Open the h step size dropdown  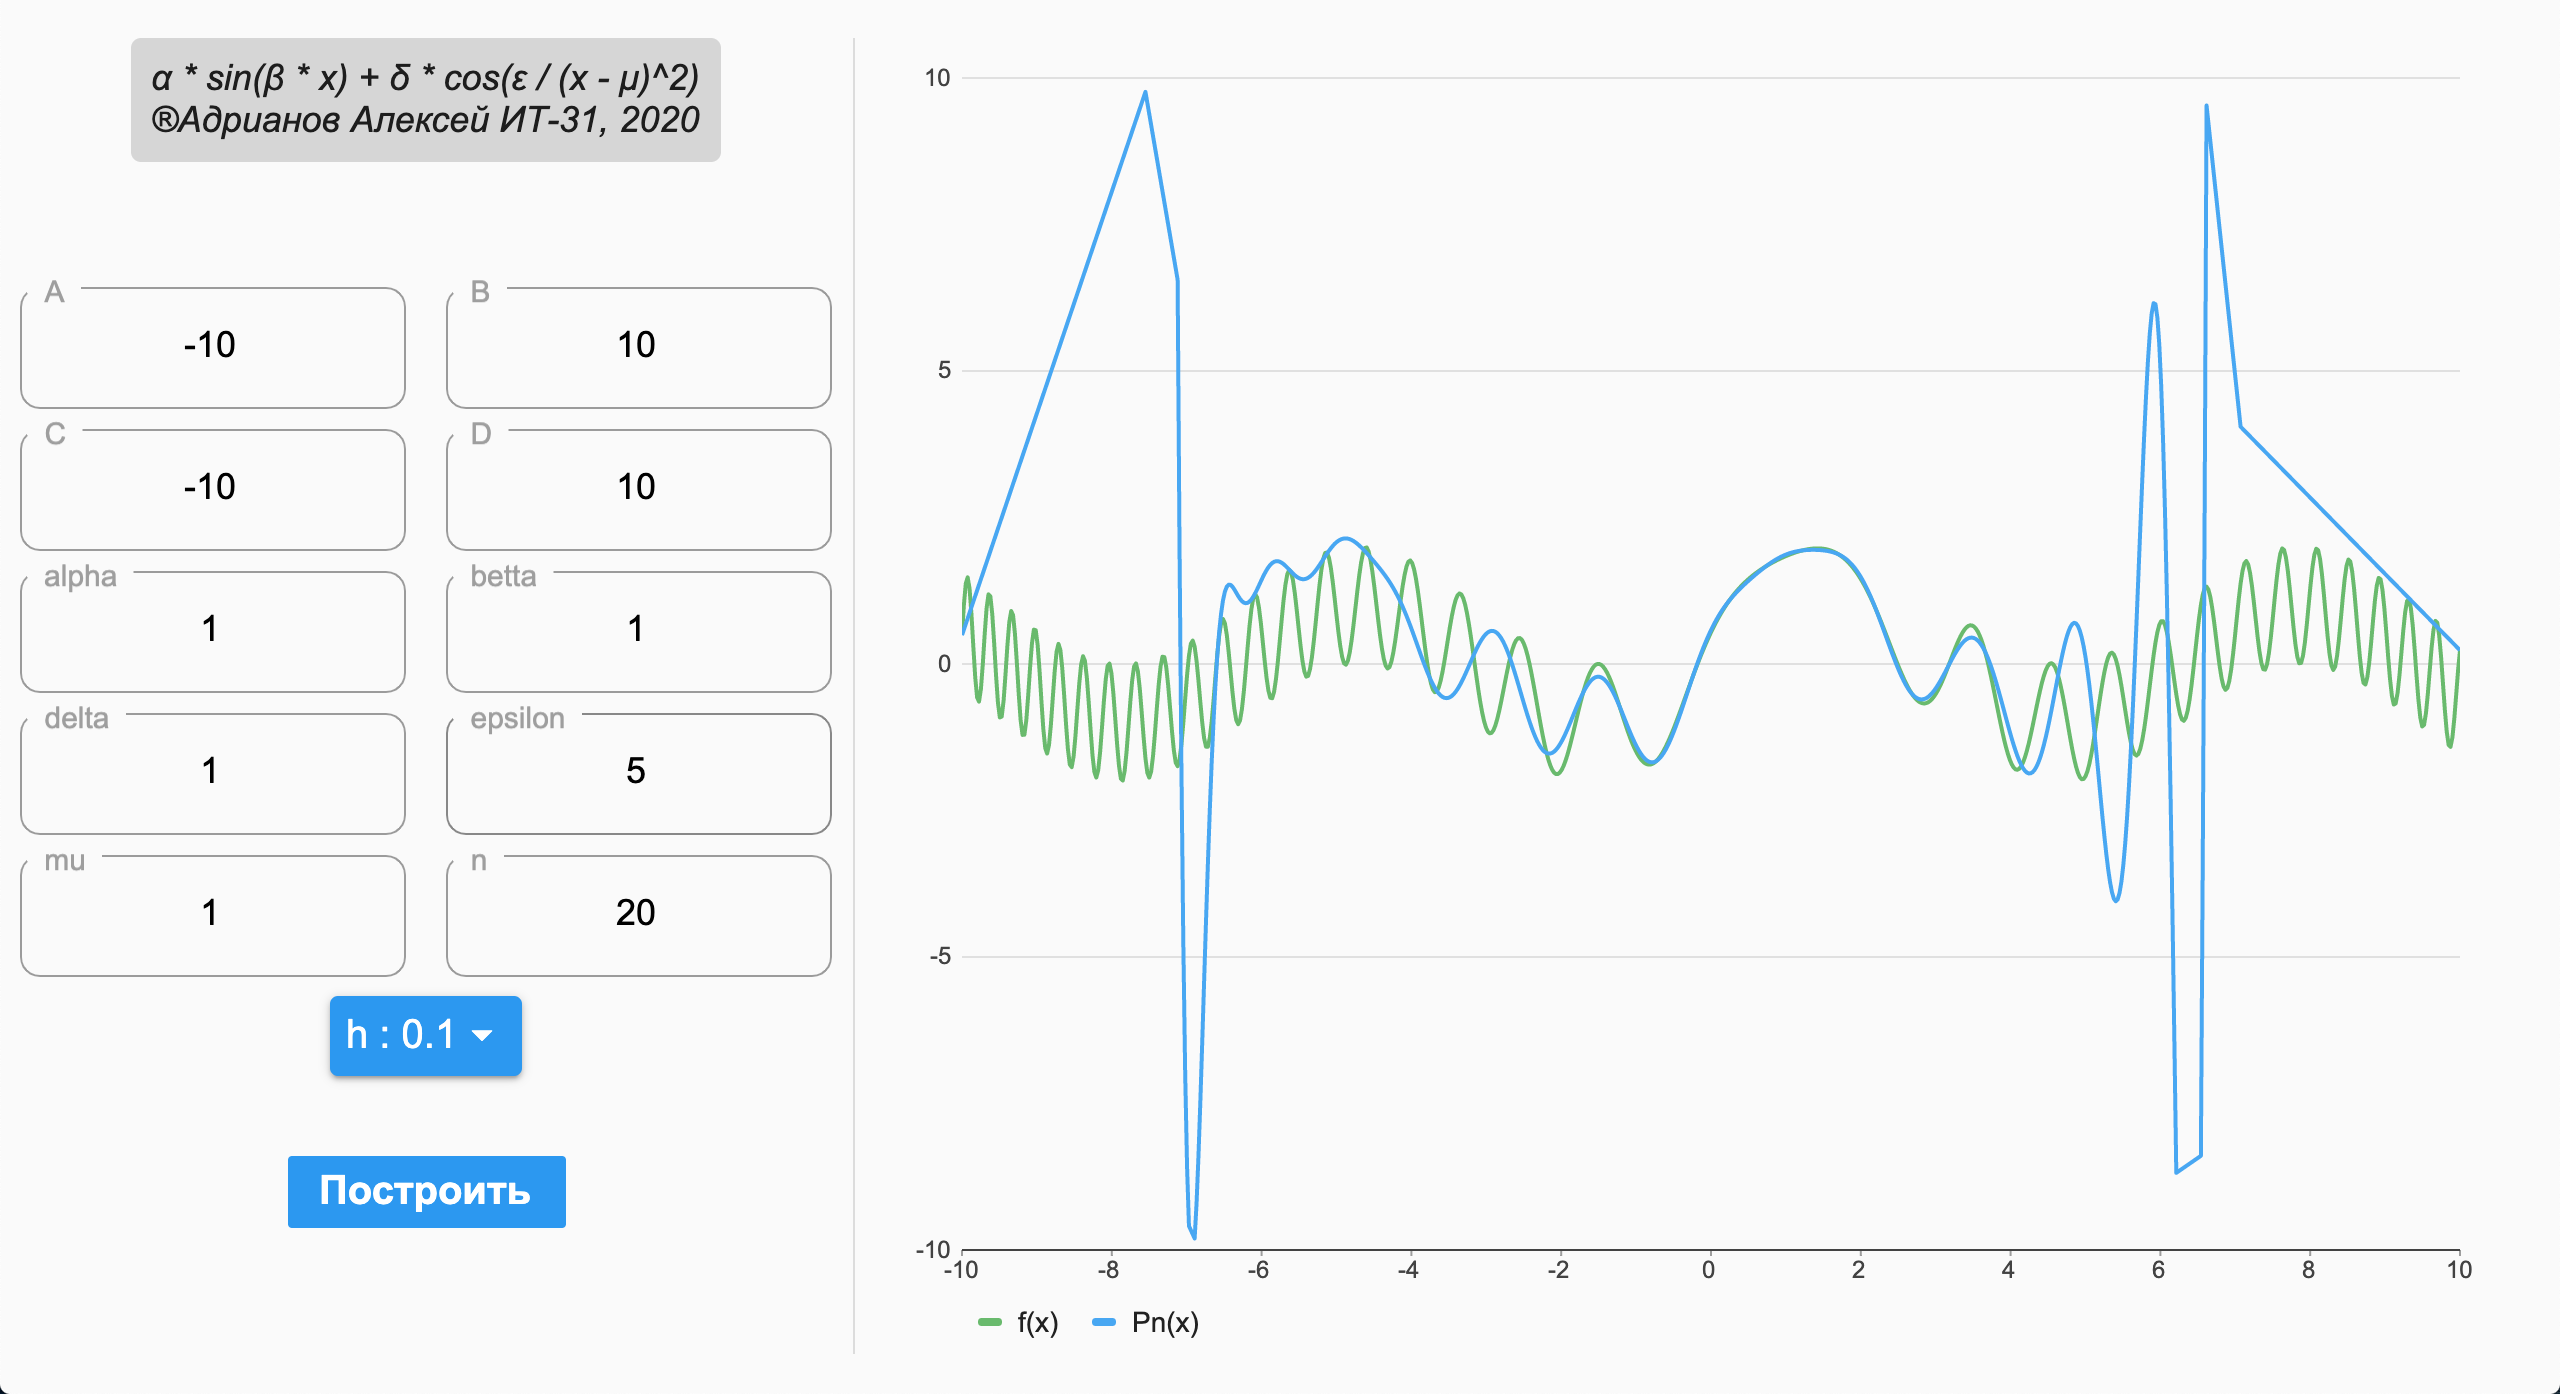coord(424,1036)
